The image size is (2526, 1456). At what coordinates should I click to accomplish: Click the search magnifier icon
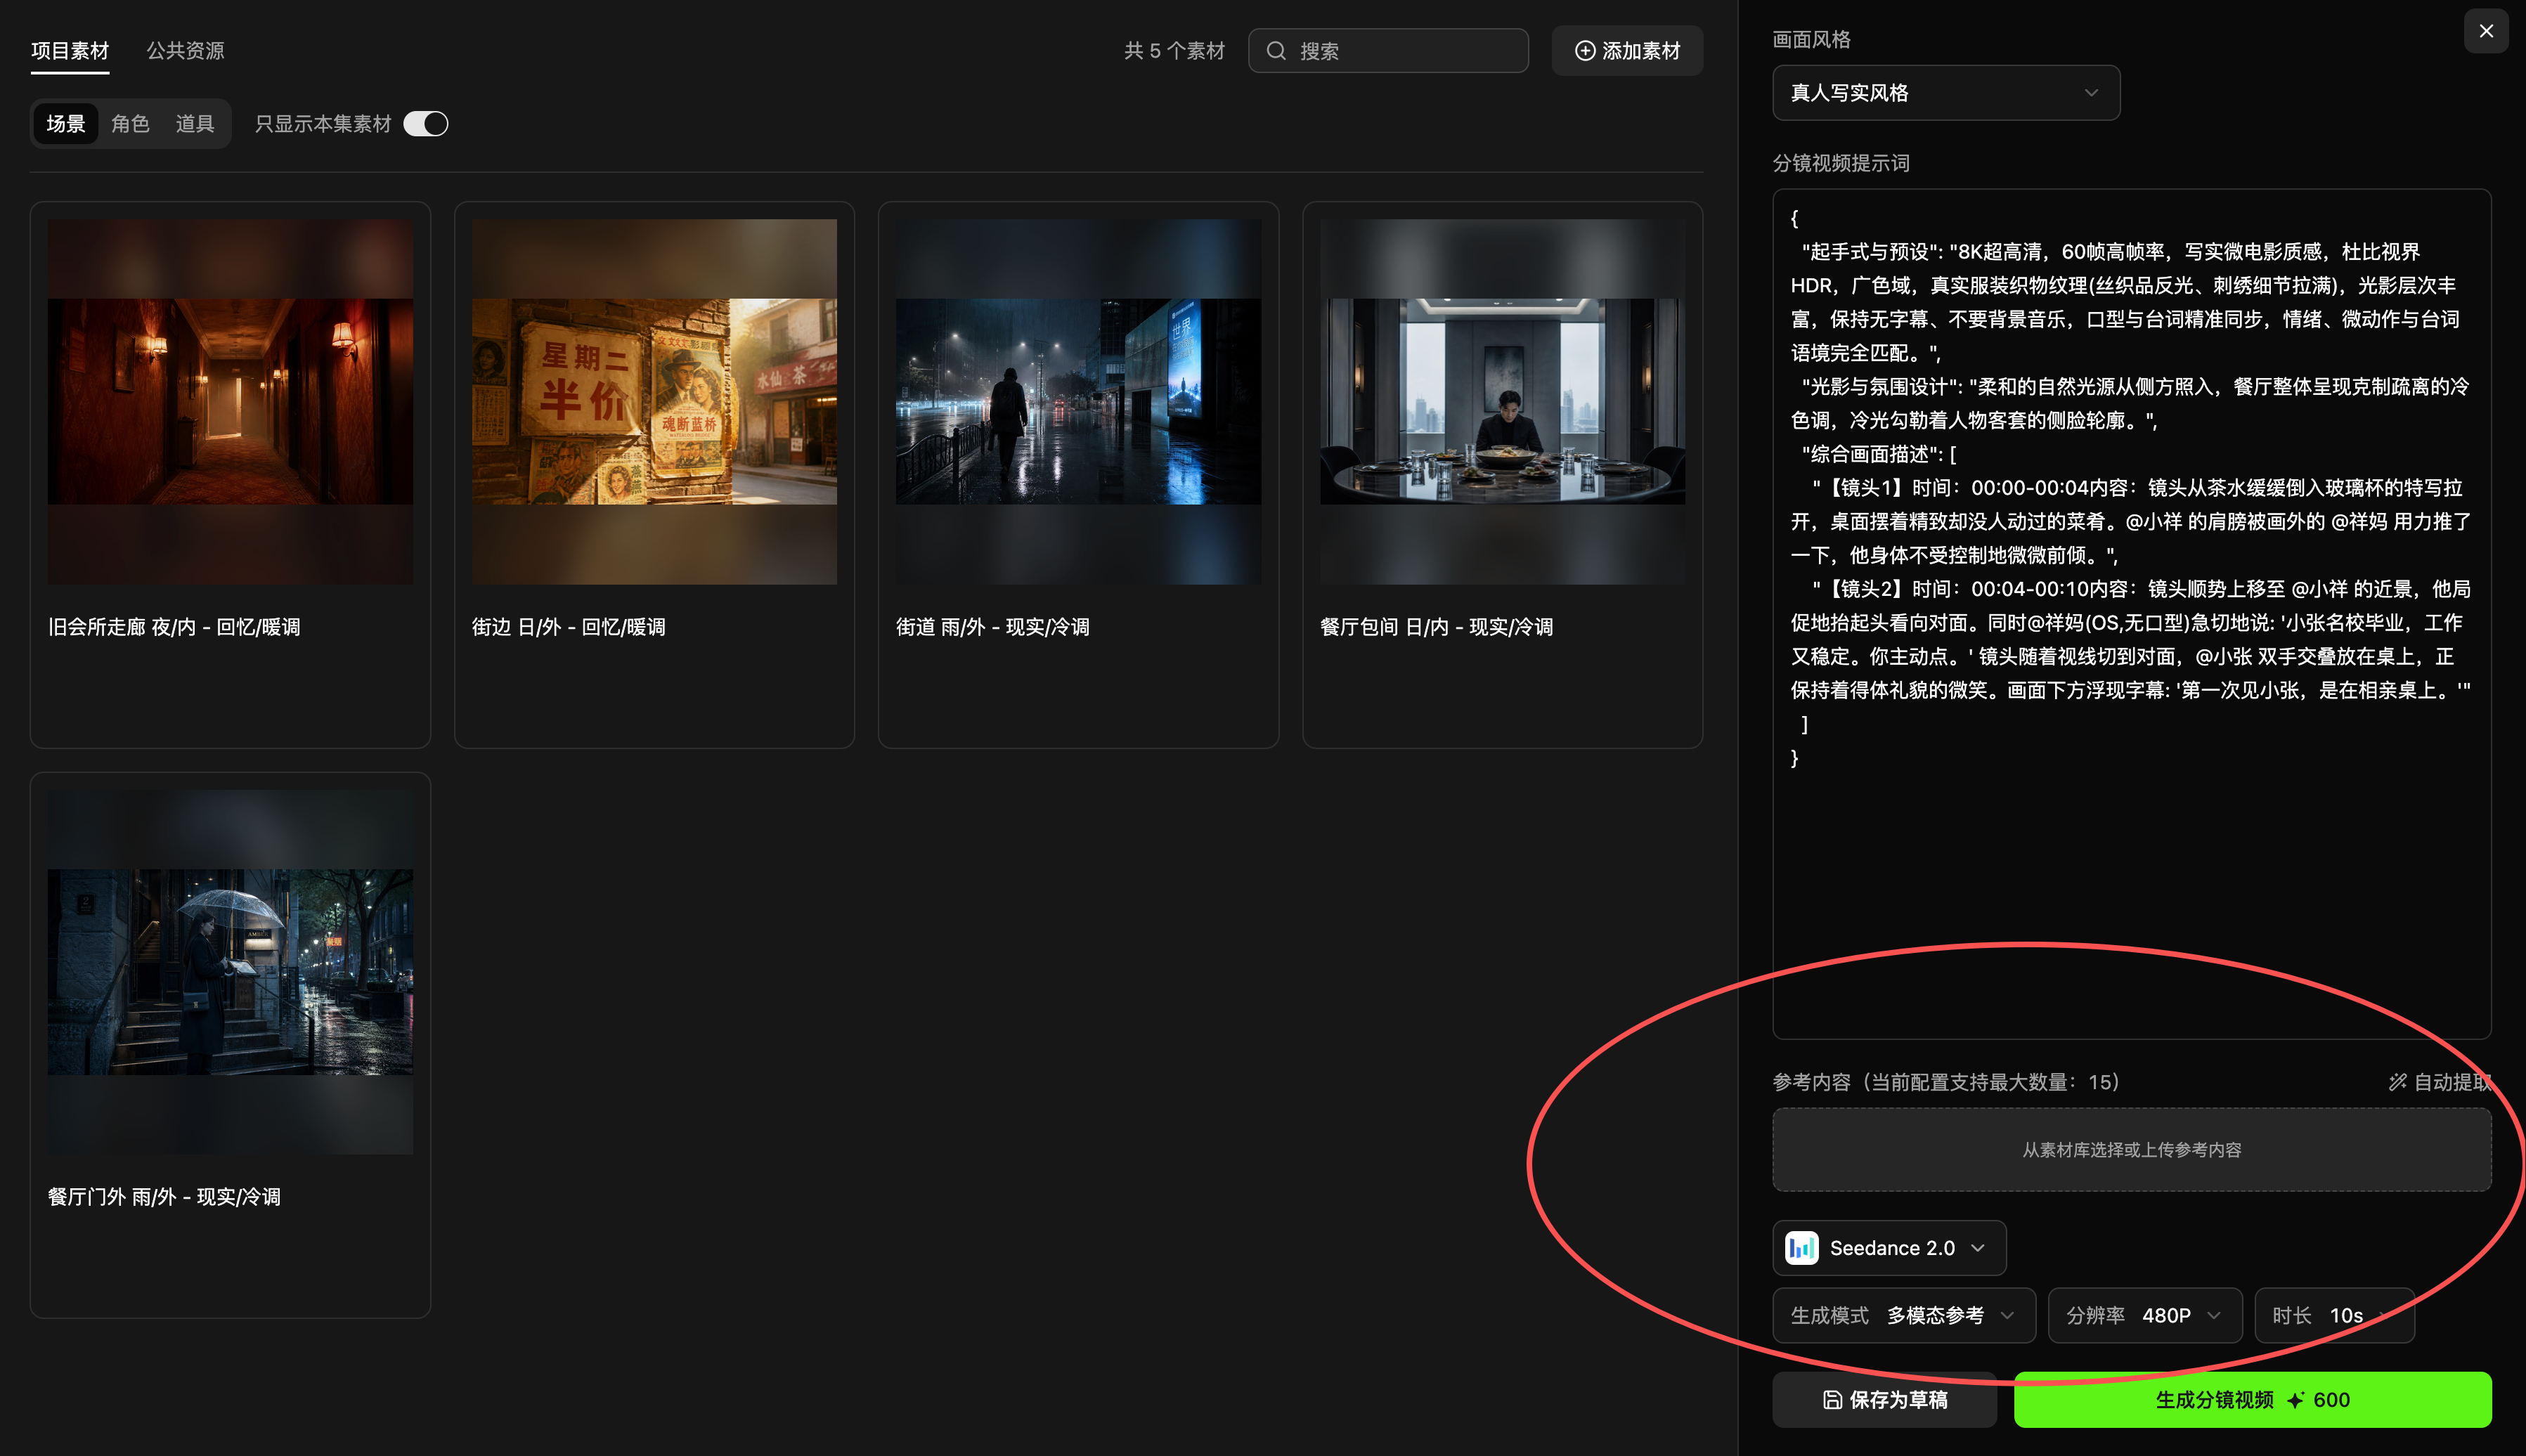point(1276,51)
